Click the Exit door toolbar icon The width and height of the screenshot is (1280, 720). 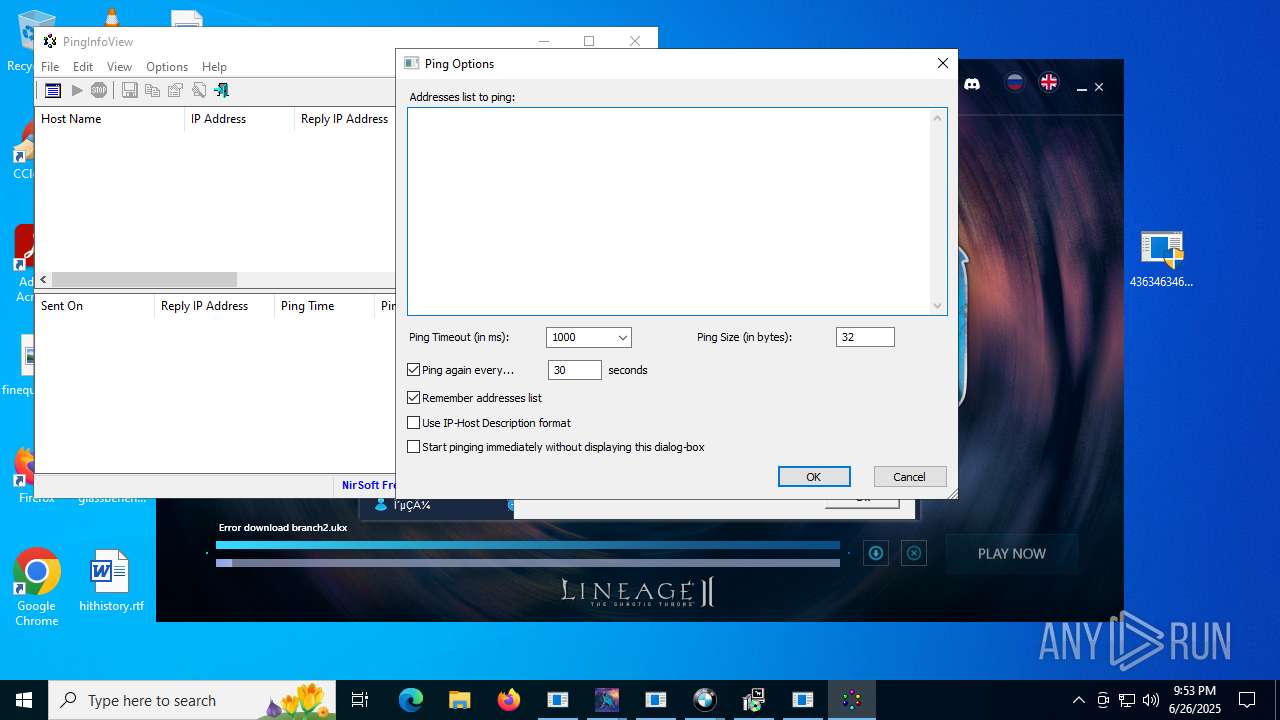point(221,90)
